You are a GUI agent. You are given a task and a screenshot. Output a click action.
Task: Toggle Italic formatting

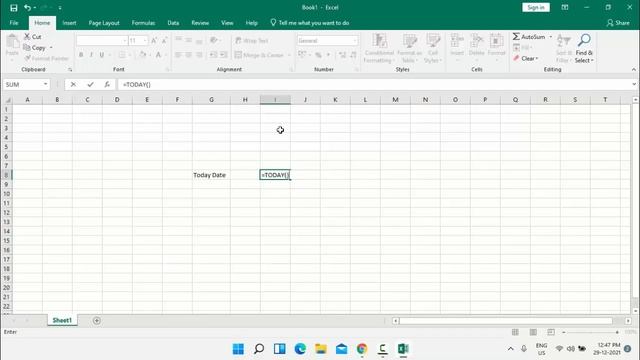pyautogui.click(x=91, y=55)
